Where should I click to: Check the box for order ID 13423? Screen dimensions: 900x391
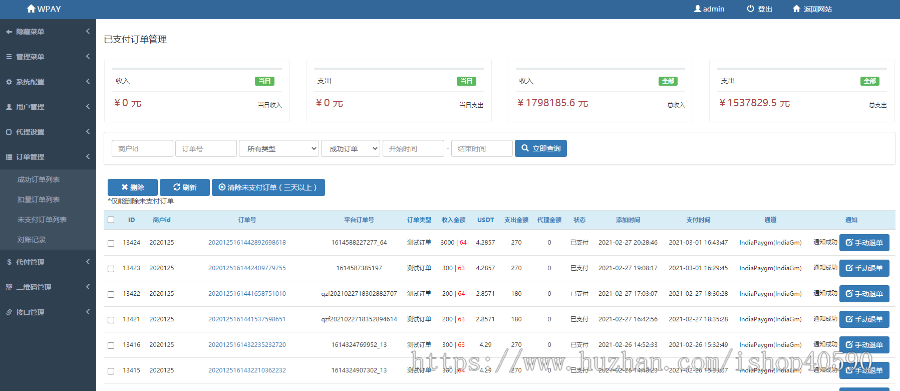click(x=111, y=269)
